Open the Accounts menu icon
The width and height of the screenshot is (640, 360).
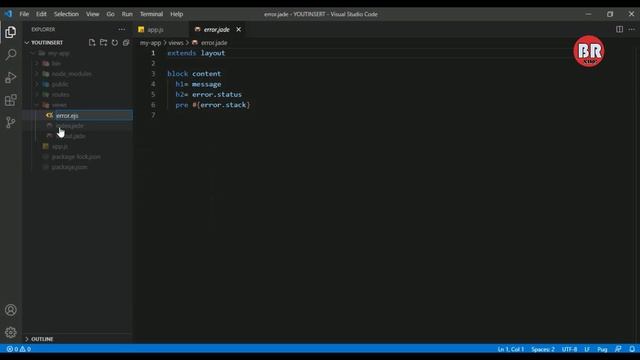point(11,310)
